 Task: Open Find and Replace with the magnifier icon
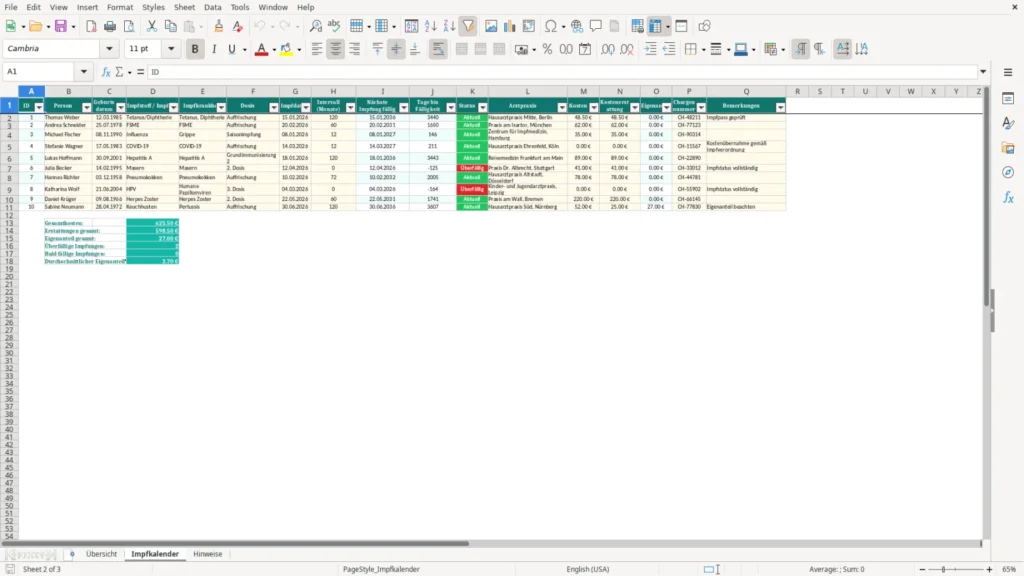point(315,26)
